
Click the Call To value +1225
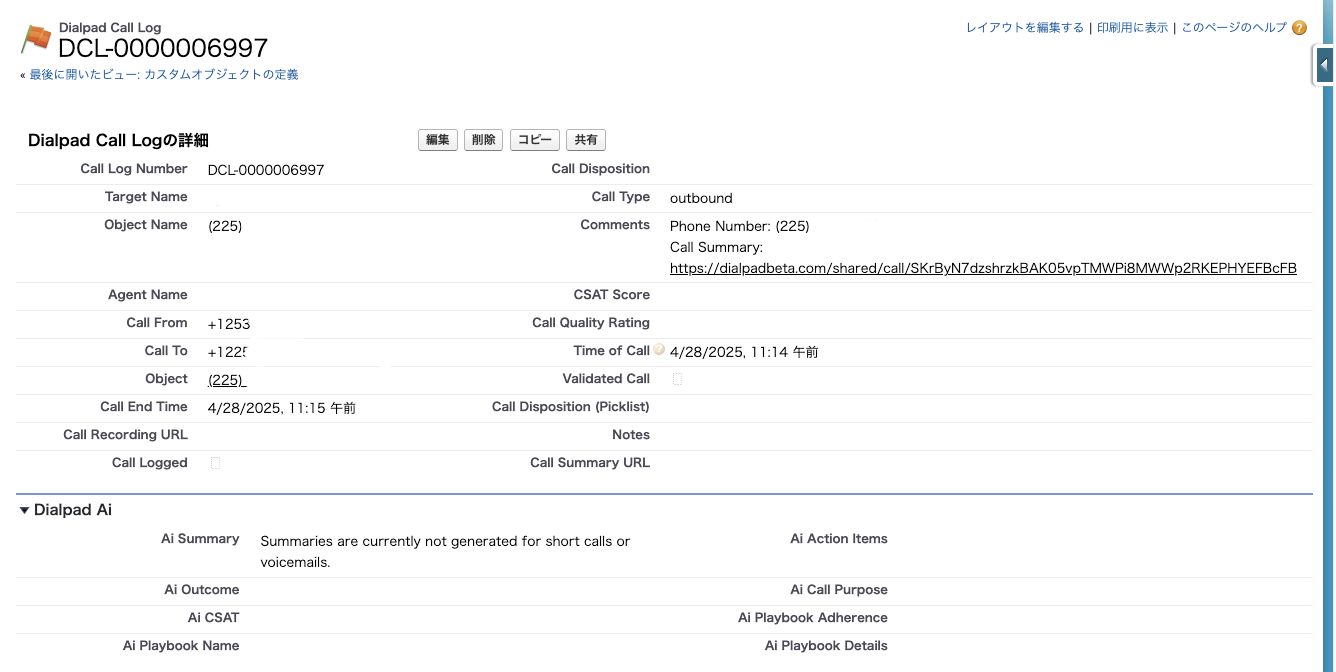[x=227, y=352]
